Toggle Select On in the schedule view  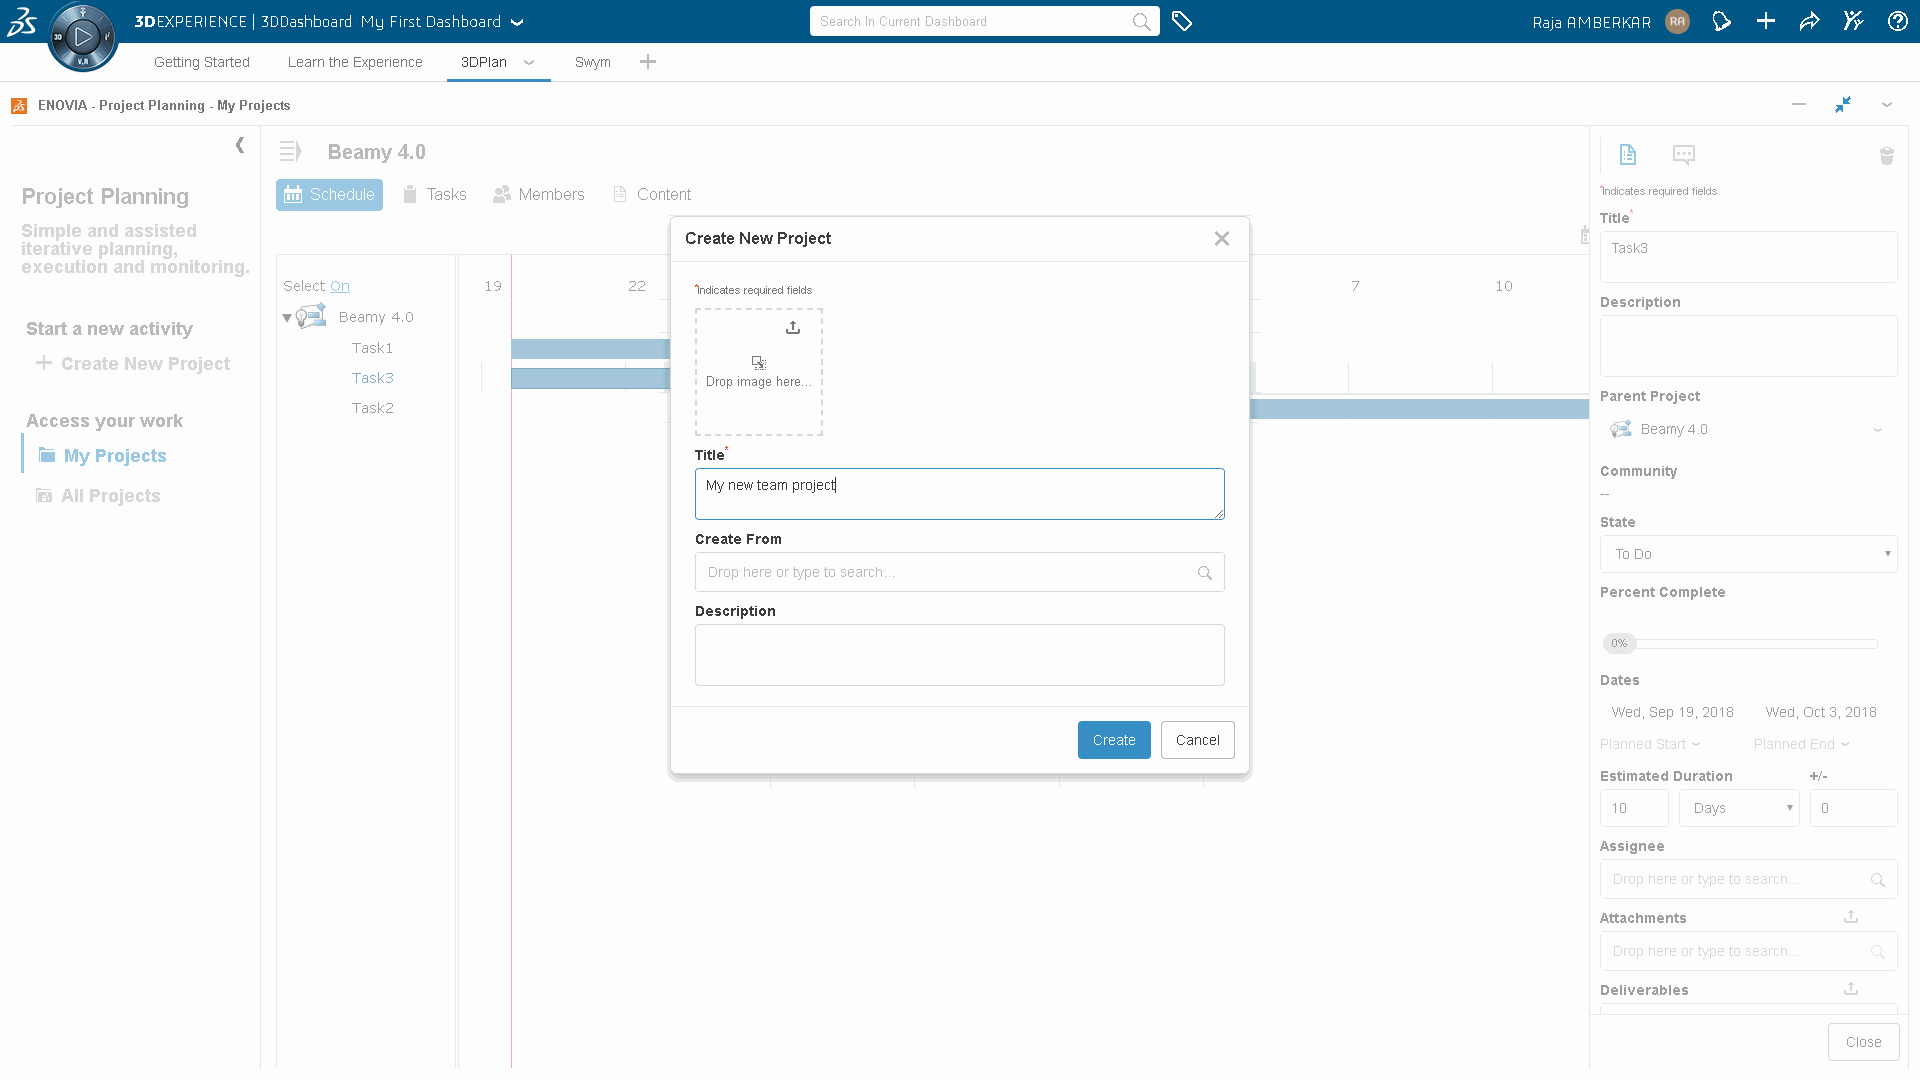(x=340, y=286)
